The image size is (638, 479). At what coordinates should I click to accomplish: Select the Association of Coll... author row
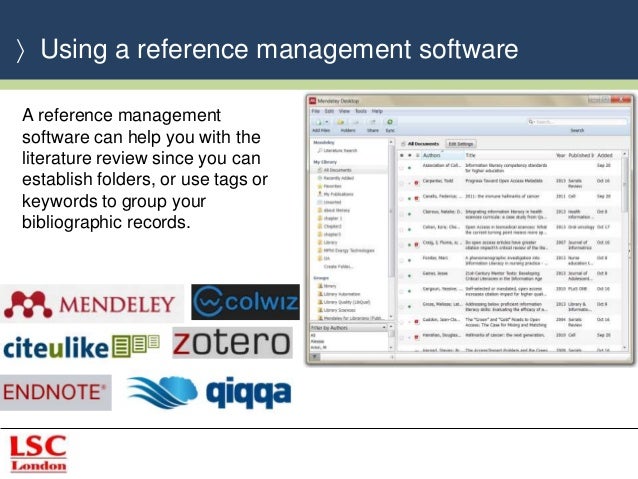tap(442, 165)
